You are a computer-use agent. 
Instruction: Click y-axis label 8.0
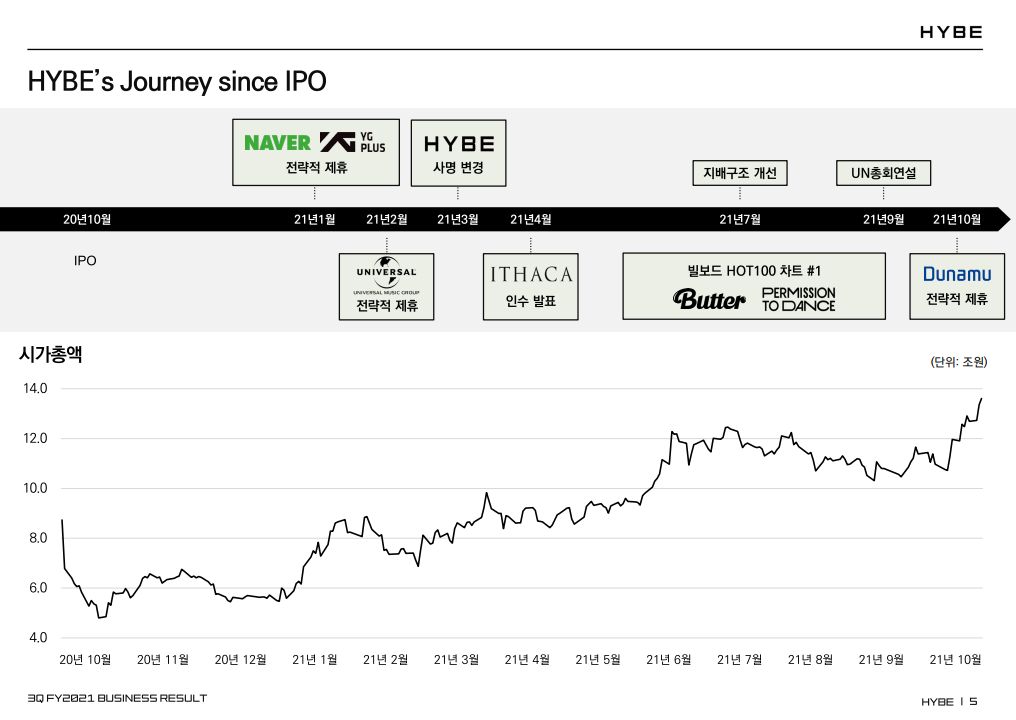coord(38,538)
